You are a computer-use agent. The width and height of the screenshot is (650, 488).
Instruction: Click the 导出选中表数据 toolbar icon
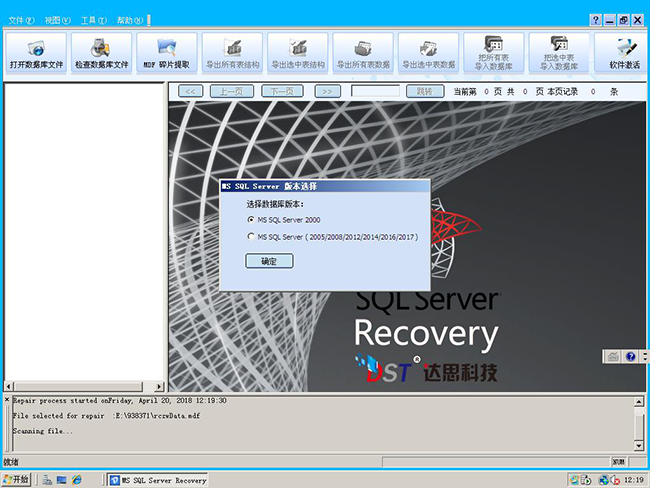pos(429,53)
